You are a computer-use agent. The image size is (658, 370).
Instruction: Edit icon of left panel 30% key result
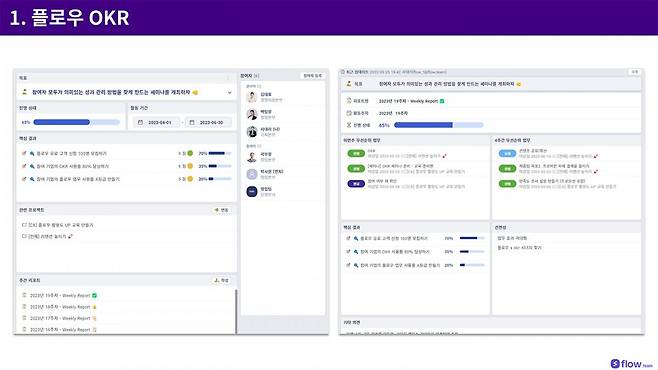[24, 166]
